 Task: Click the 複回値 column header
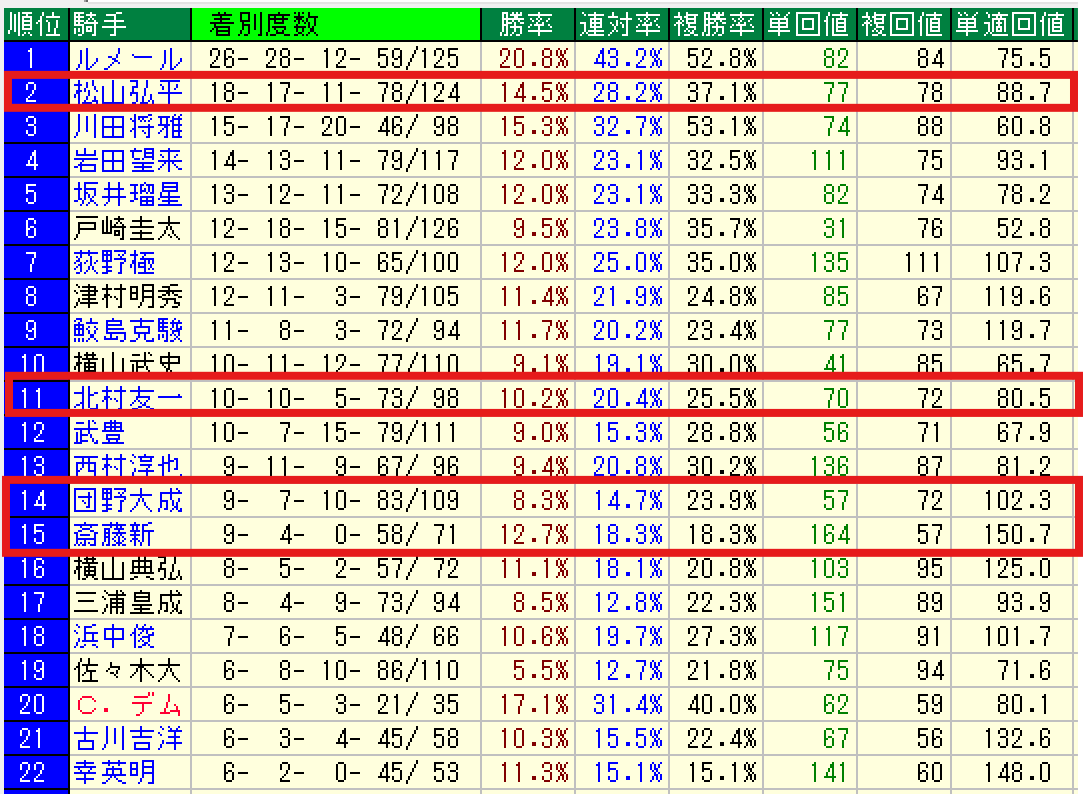point(904,25)
